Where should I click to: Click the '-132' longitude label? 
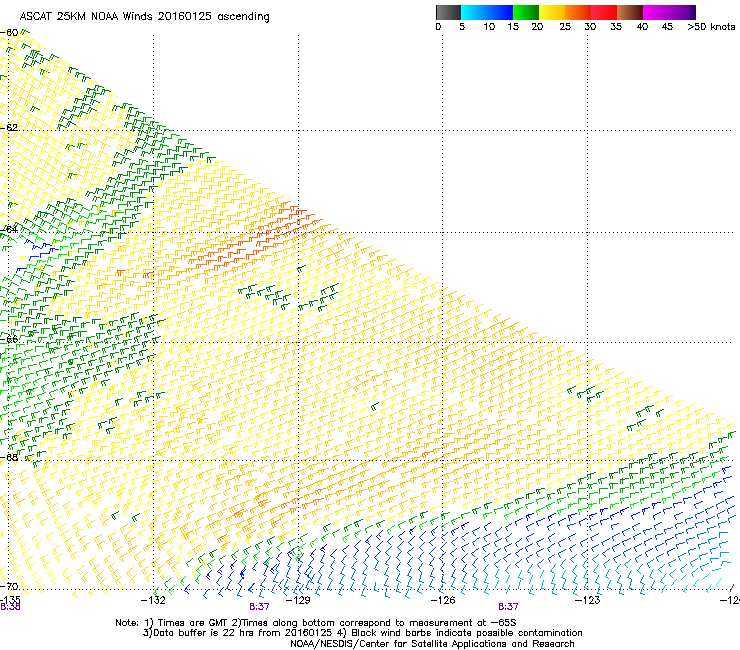[x=153, y=600]
